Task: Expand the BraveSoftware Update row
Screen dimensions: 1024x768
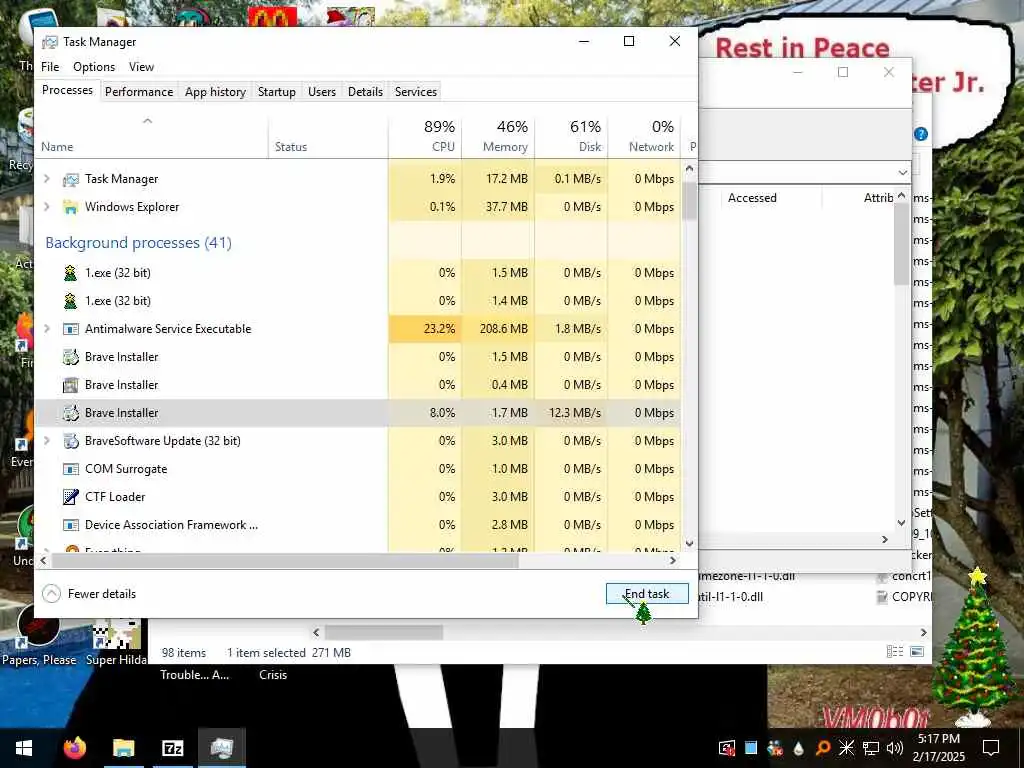Action: pos(46,441)
